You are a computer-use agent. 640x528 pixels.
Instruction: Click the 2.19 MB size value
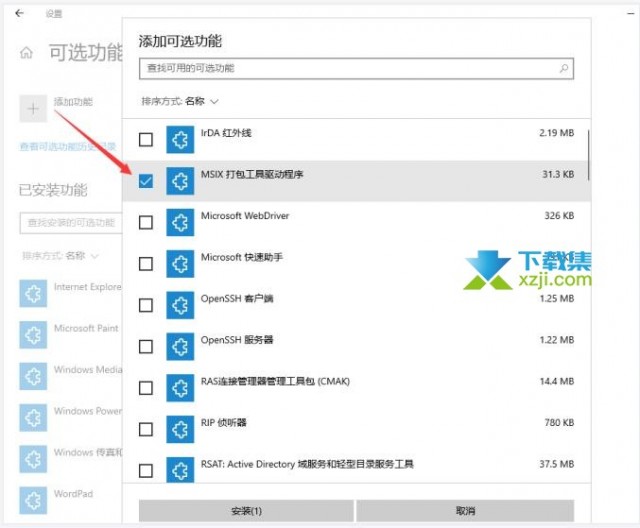click(557, 133)
